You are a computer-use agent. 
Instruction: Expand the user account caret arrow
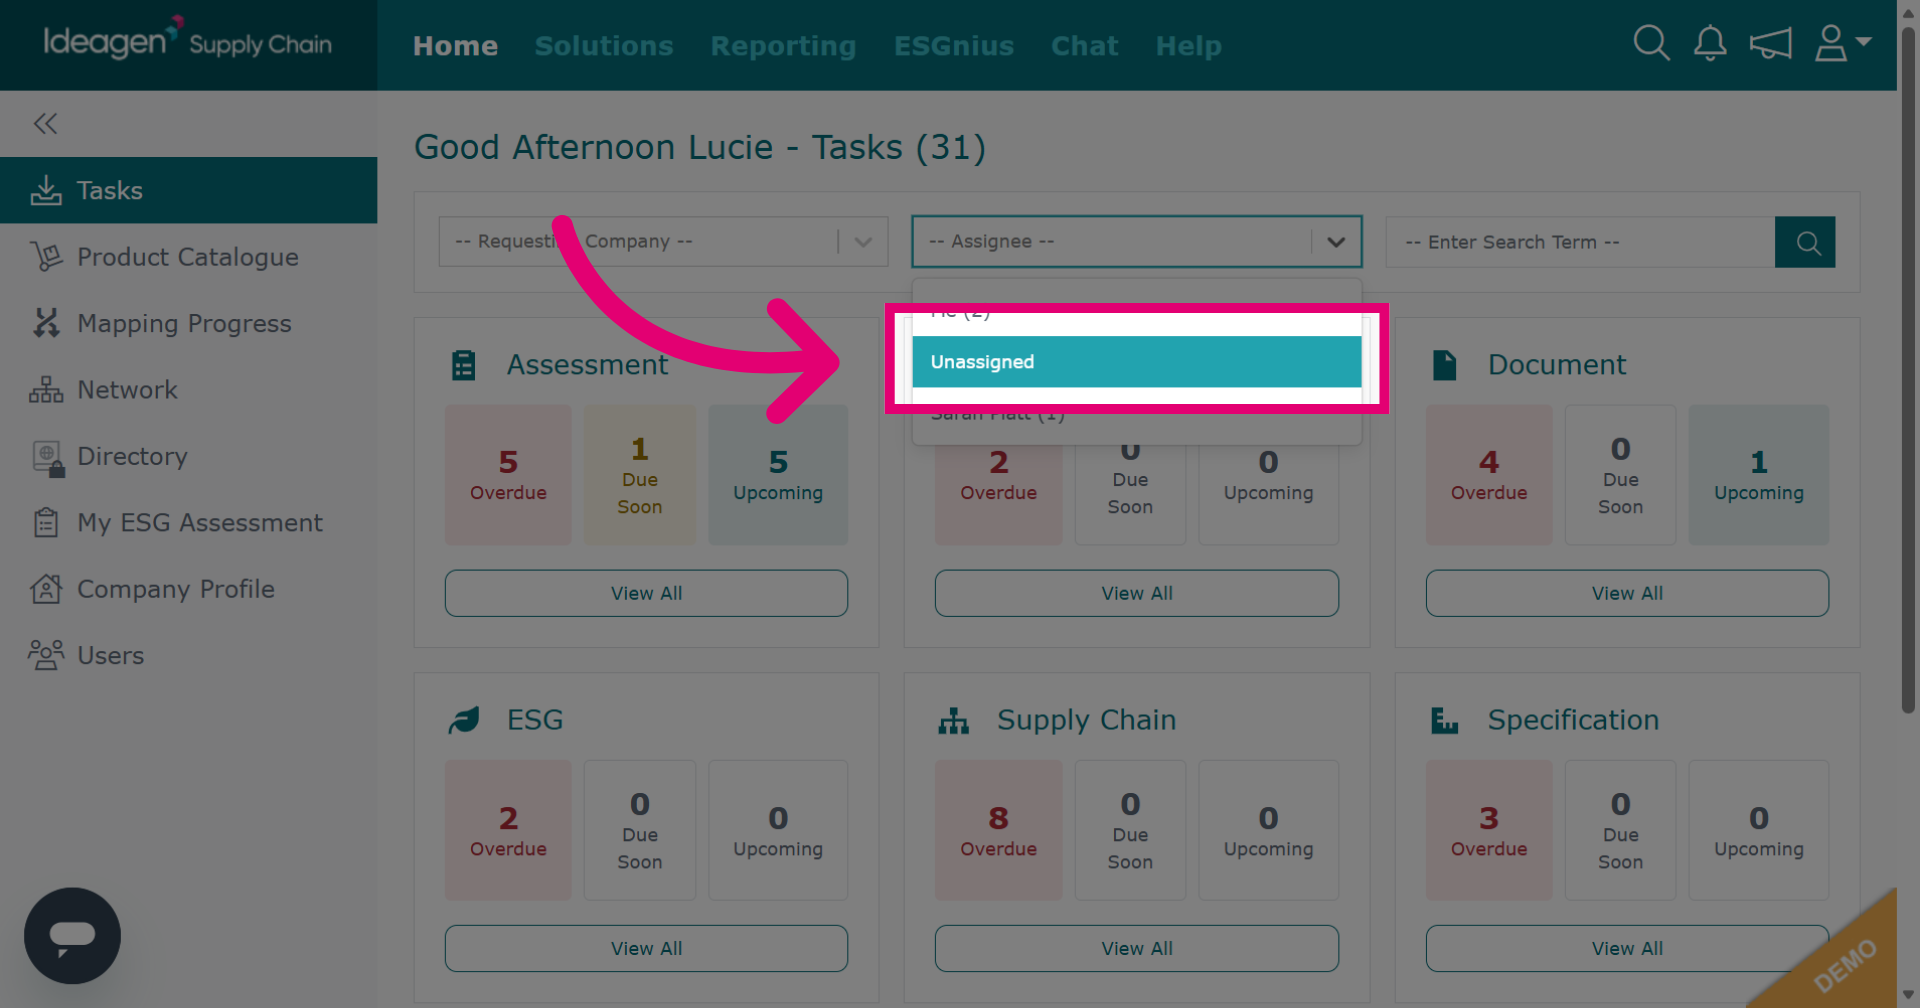click(1863, 41)
